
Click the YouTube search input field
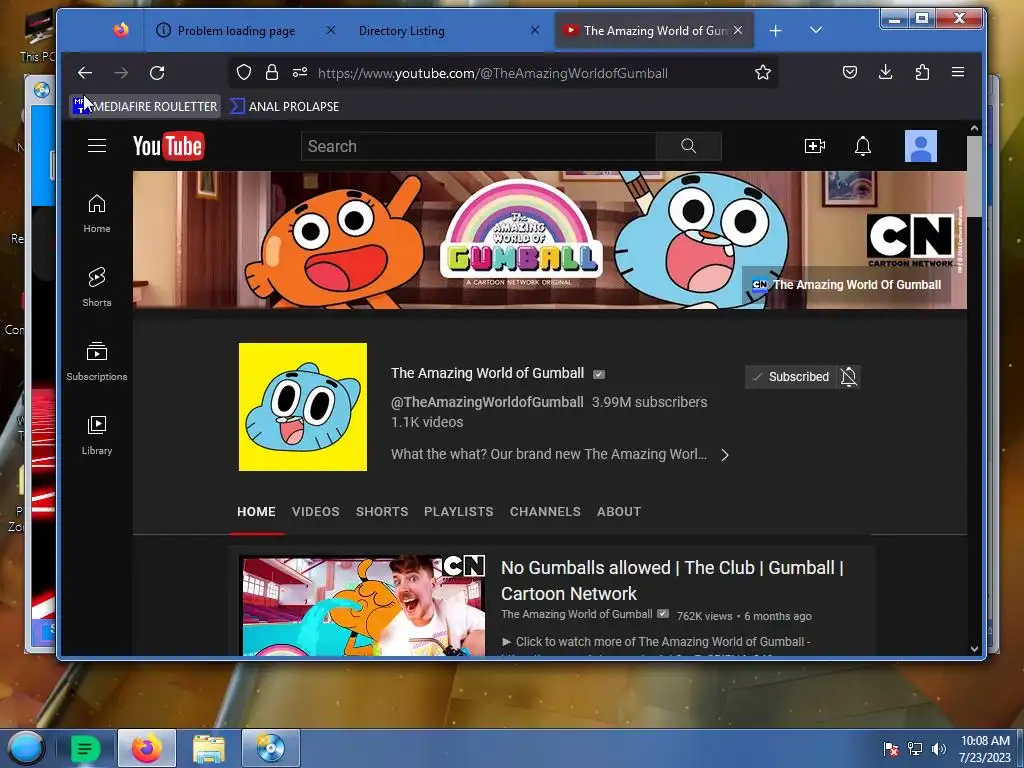479,146
